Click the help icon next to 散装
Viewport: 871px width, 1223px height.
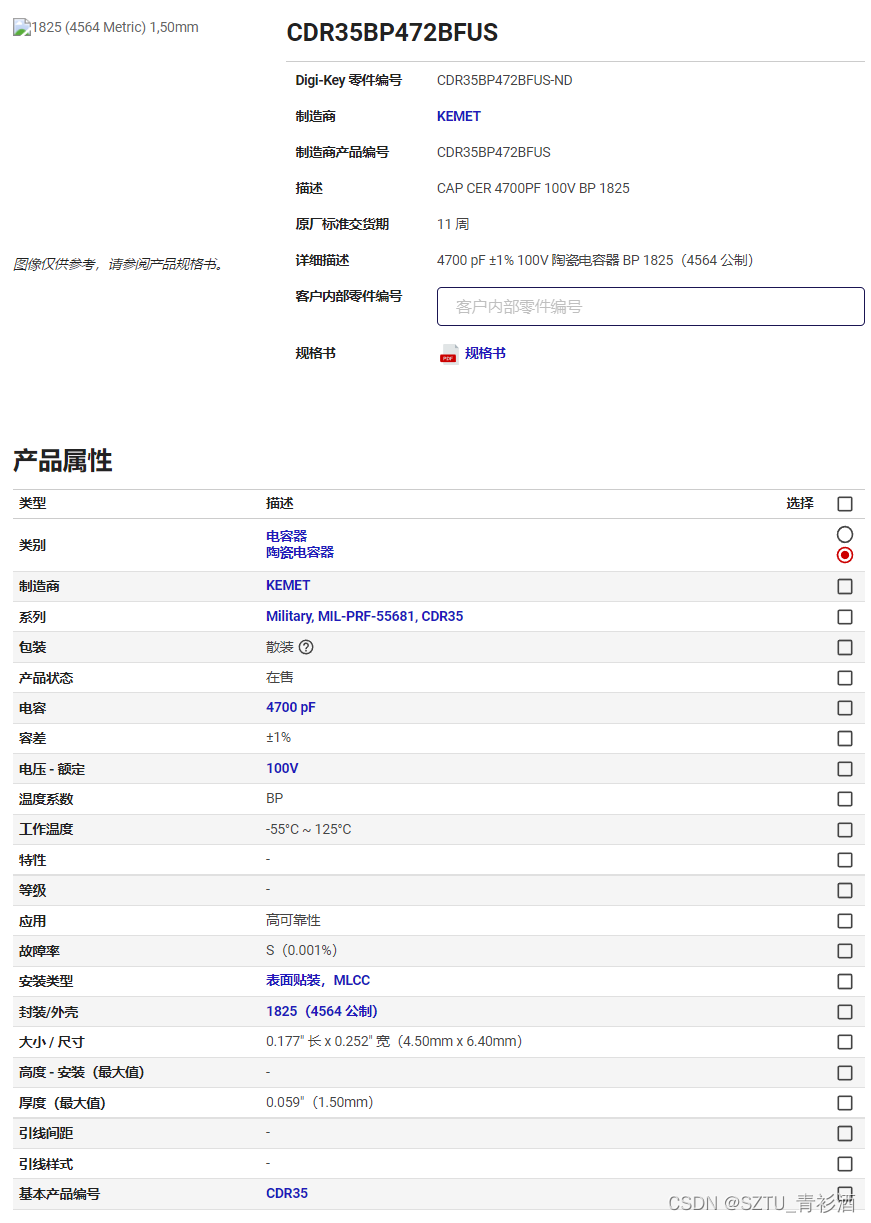pos(306,647)
